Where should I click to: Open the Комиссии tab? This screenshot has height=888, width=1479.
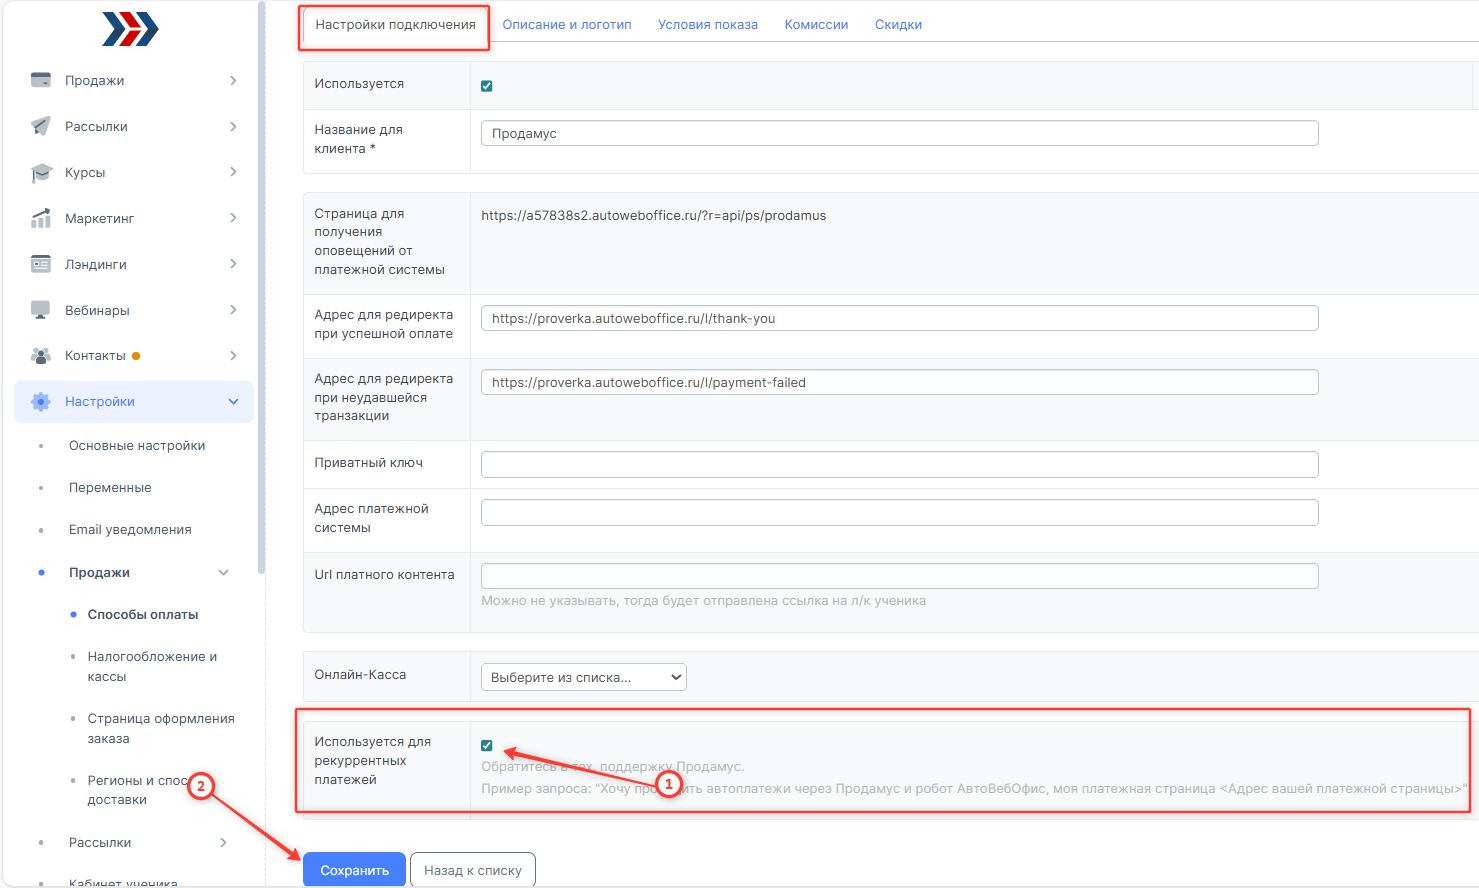(x=816, y=25)
